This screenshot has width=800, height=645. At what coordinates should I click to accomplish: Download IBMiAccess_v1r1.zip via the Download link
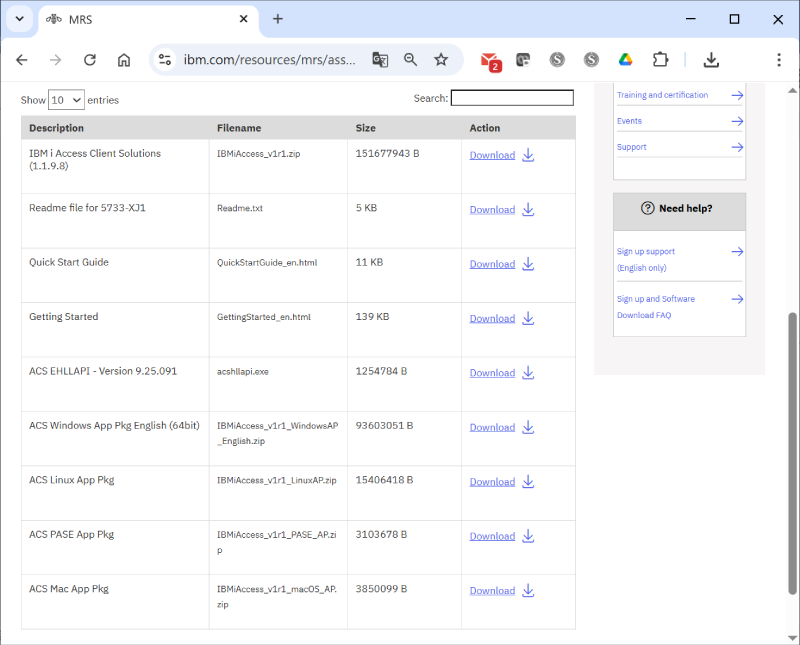tap(492, 155)
